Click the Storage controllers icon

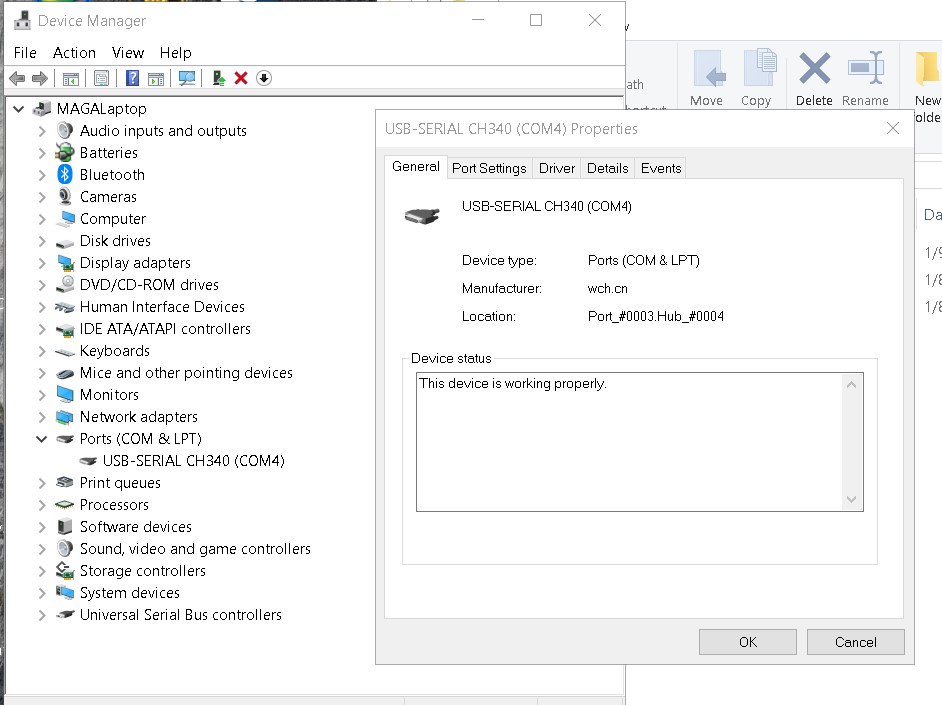(65, 570)
